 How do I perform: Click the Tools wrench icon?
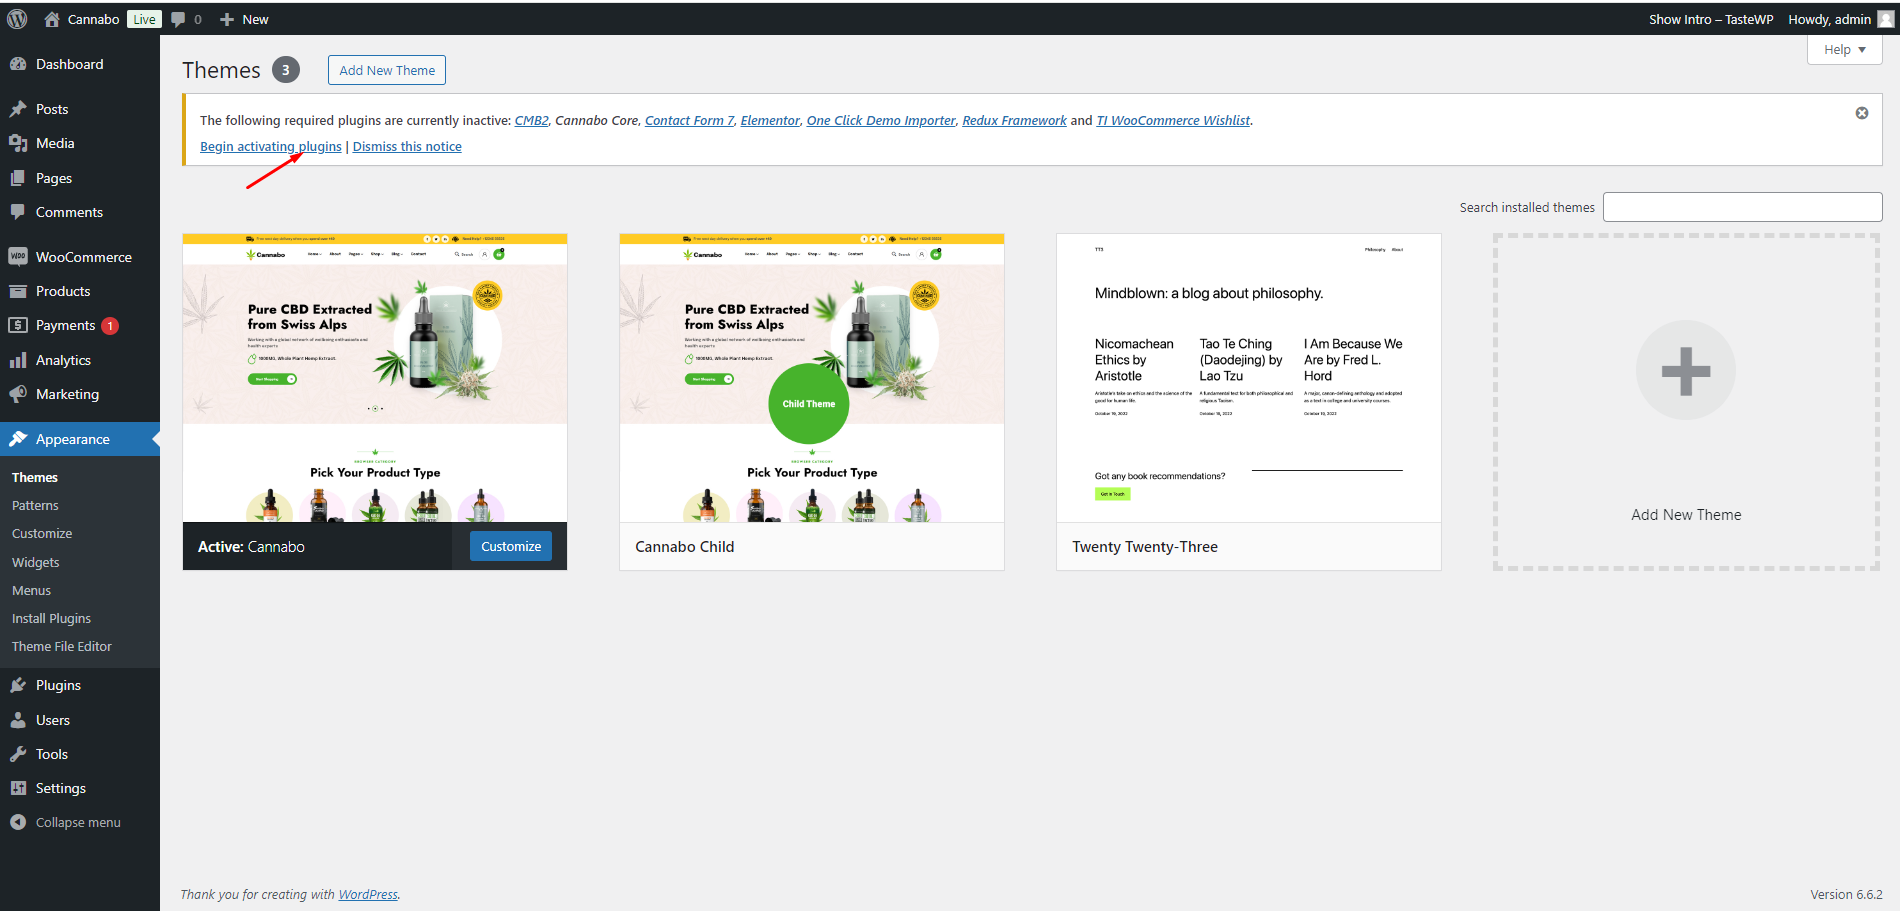(x=18, y=754)
